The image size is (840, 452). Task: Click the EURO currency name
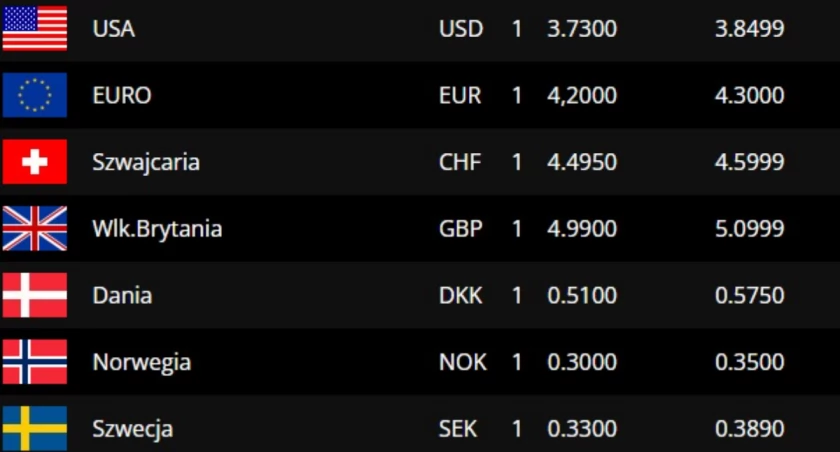tap(122, 95)
